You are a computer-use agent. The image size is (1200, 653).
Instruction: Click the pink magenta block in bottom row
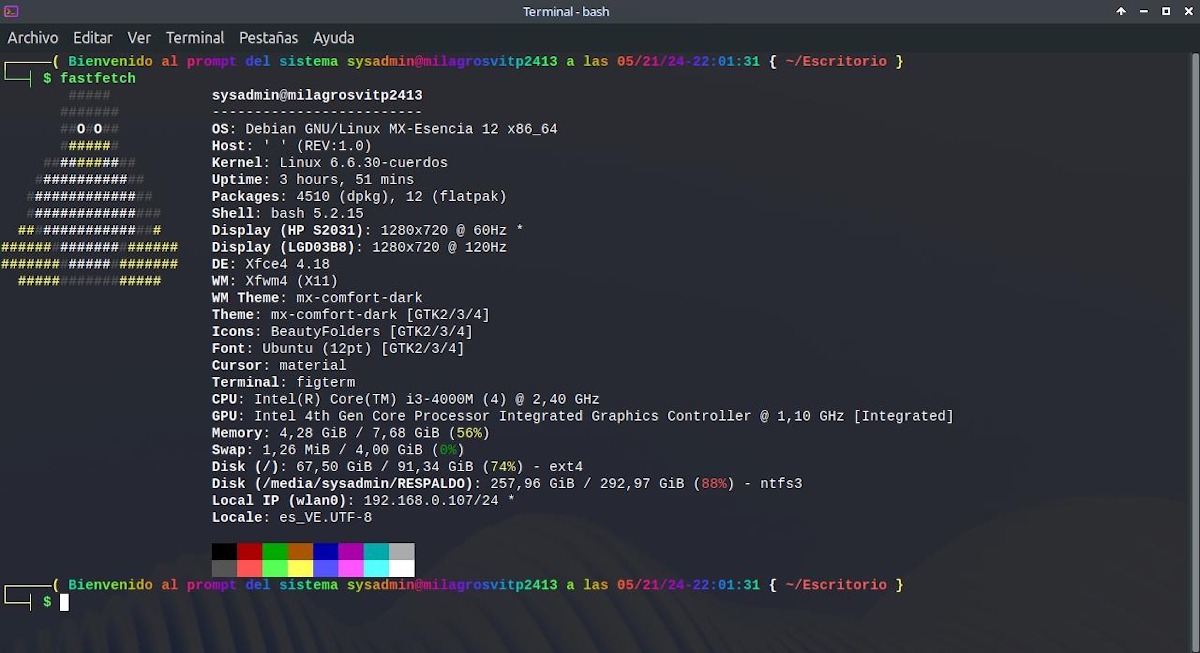point(351,568)
